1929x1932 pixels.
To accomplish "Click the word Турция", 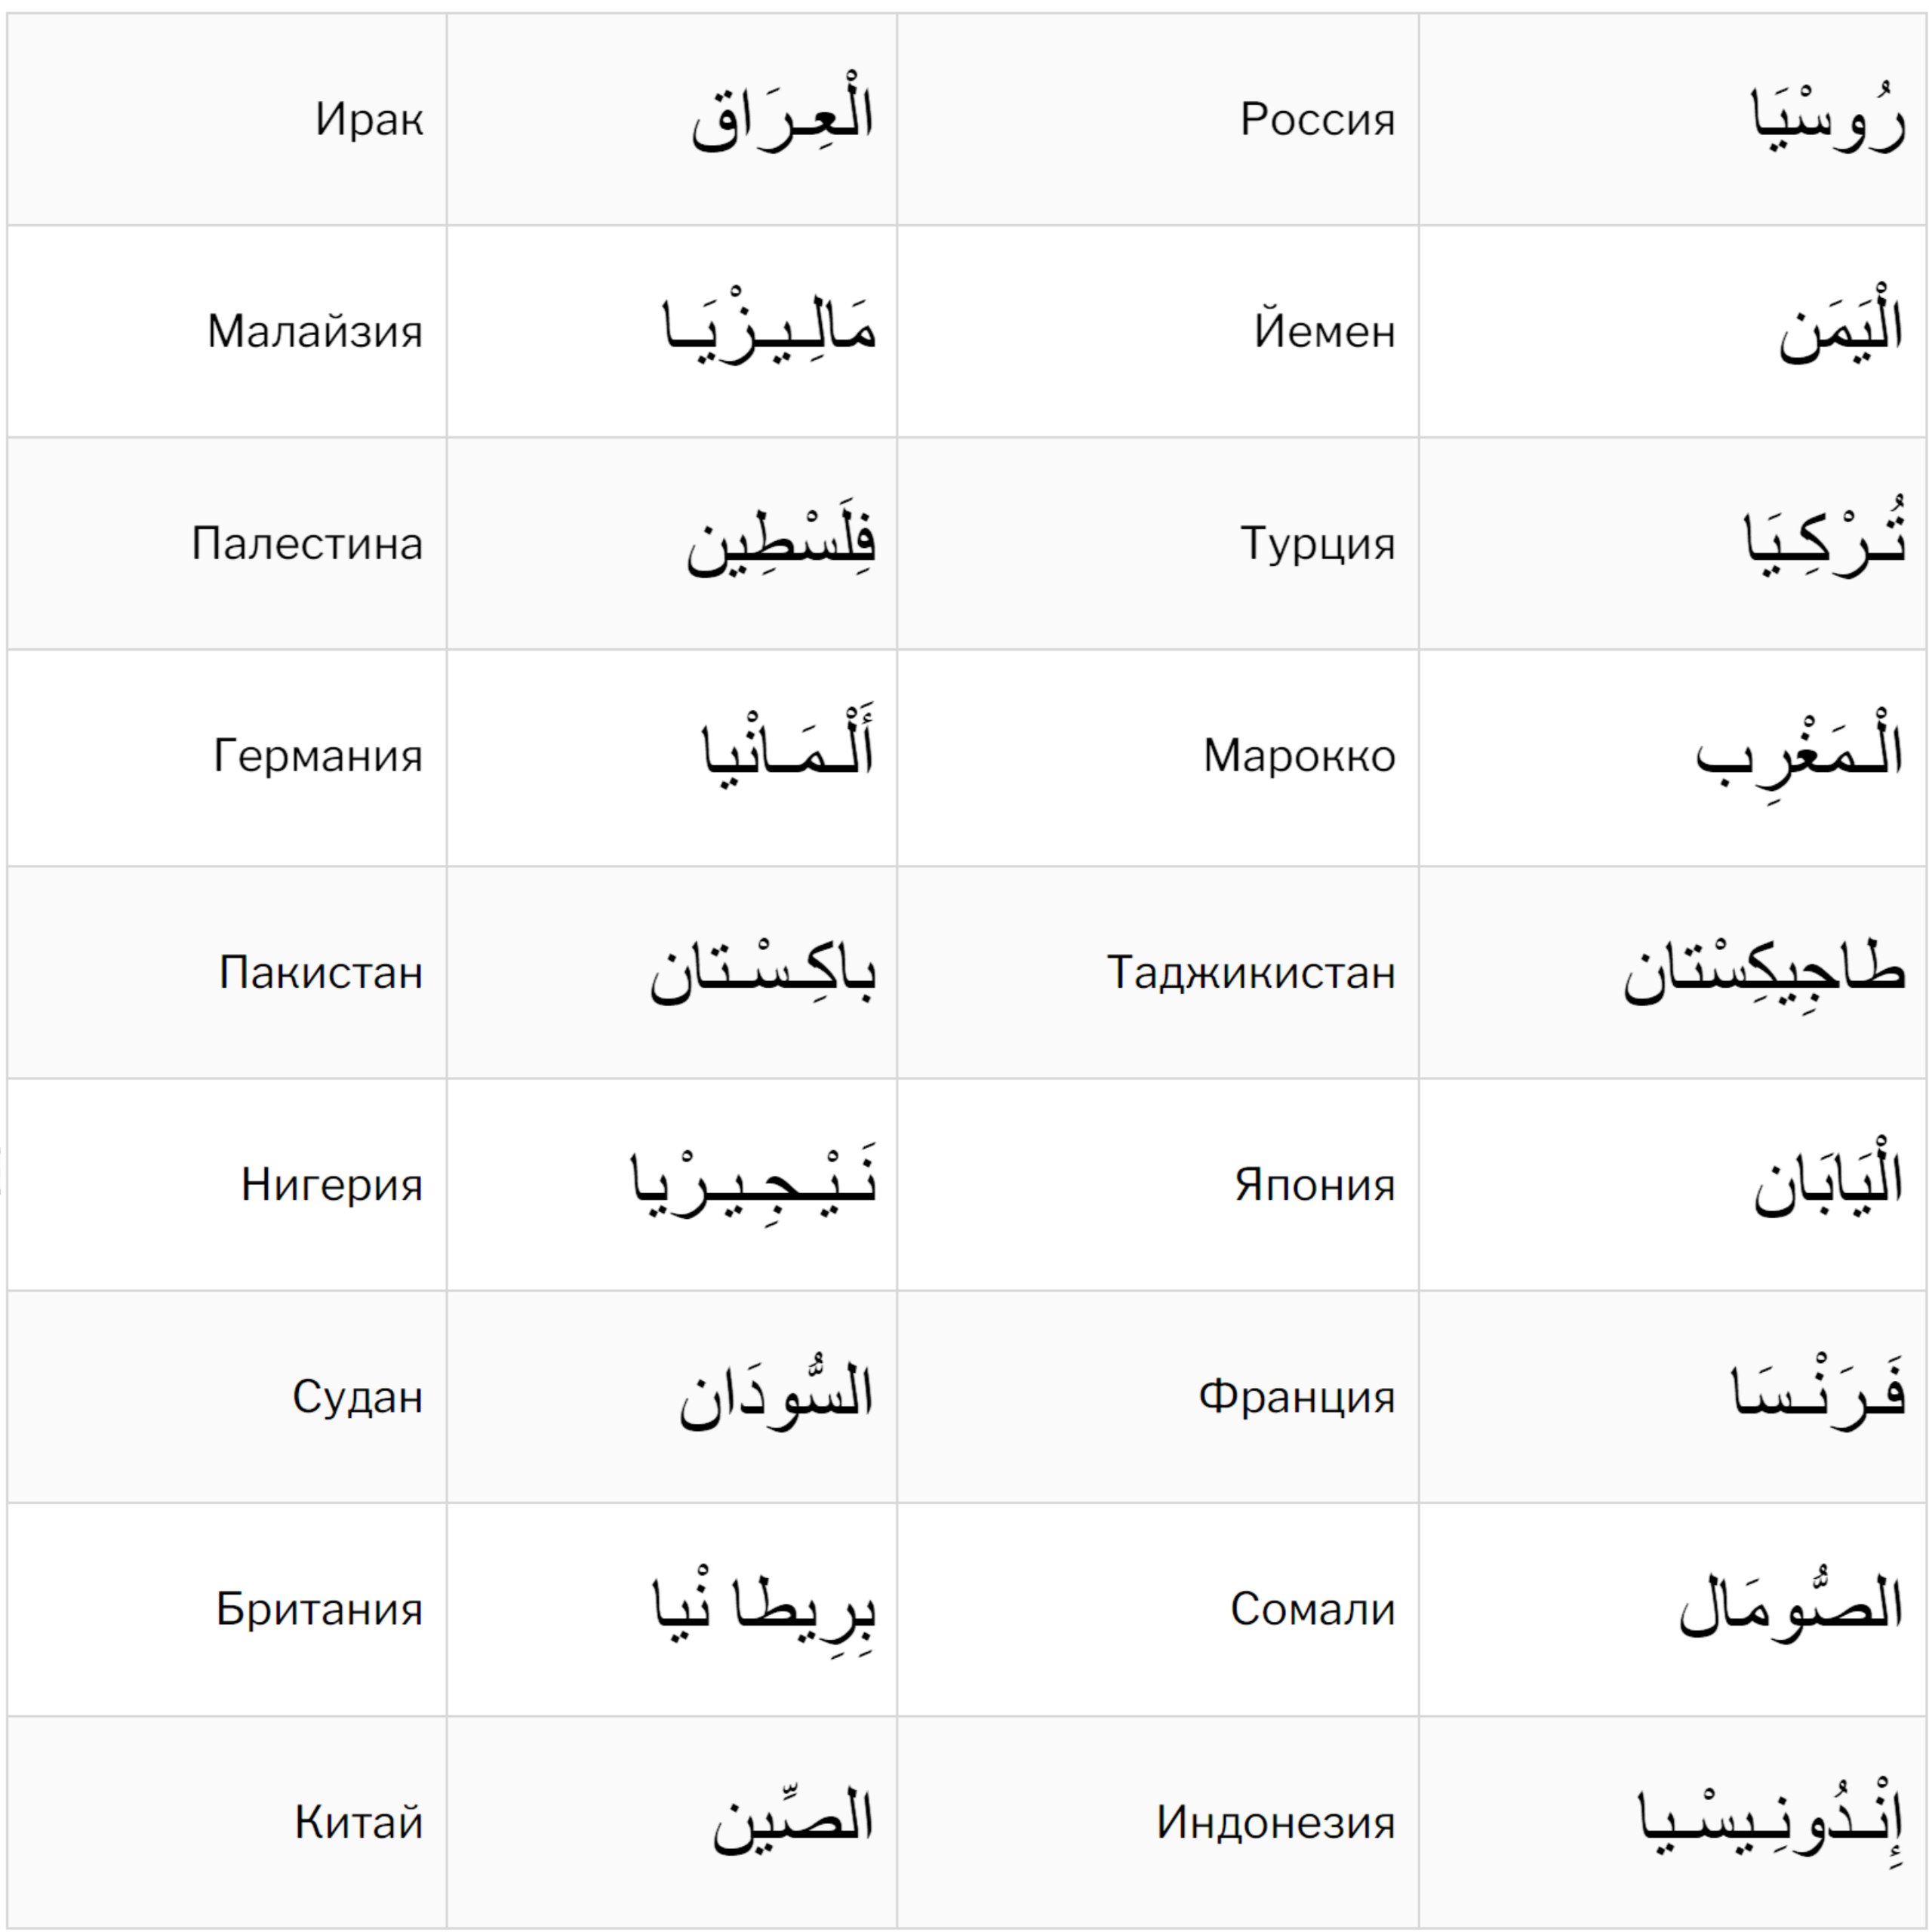I will pyautogui.click(x=1317, y=544).
